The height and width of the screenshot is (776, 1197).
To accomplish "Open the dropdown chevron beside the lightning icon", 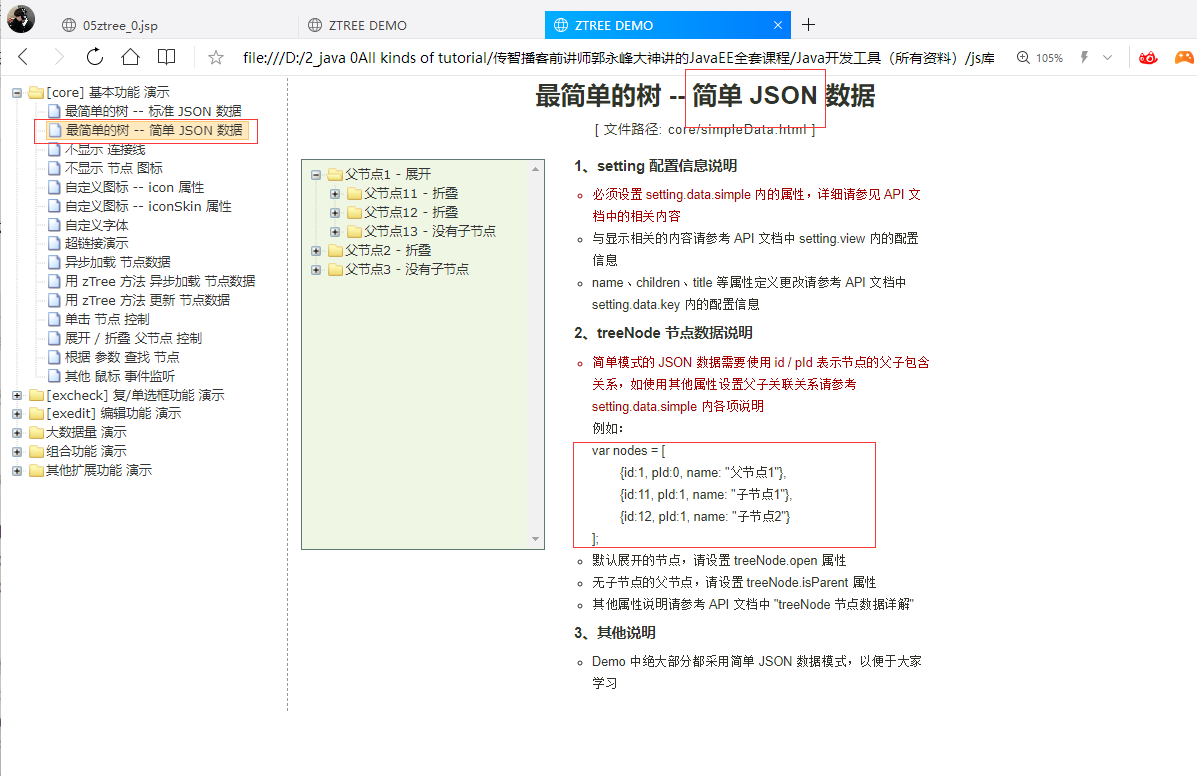I will coord(1108,57).
